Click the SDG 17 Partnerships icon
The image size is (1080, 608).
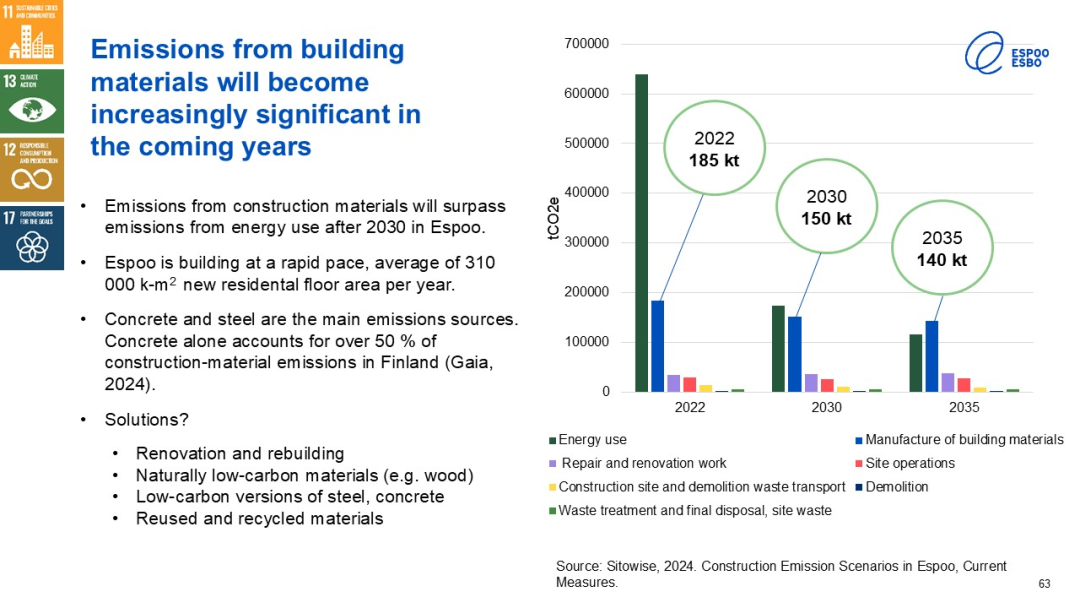32,237
